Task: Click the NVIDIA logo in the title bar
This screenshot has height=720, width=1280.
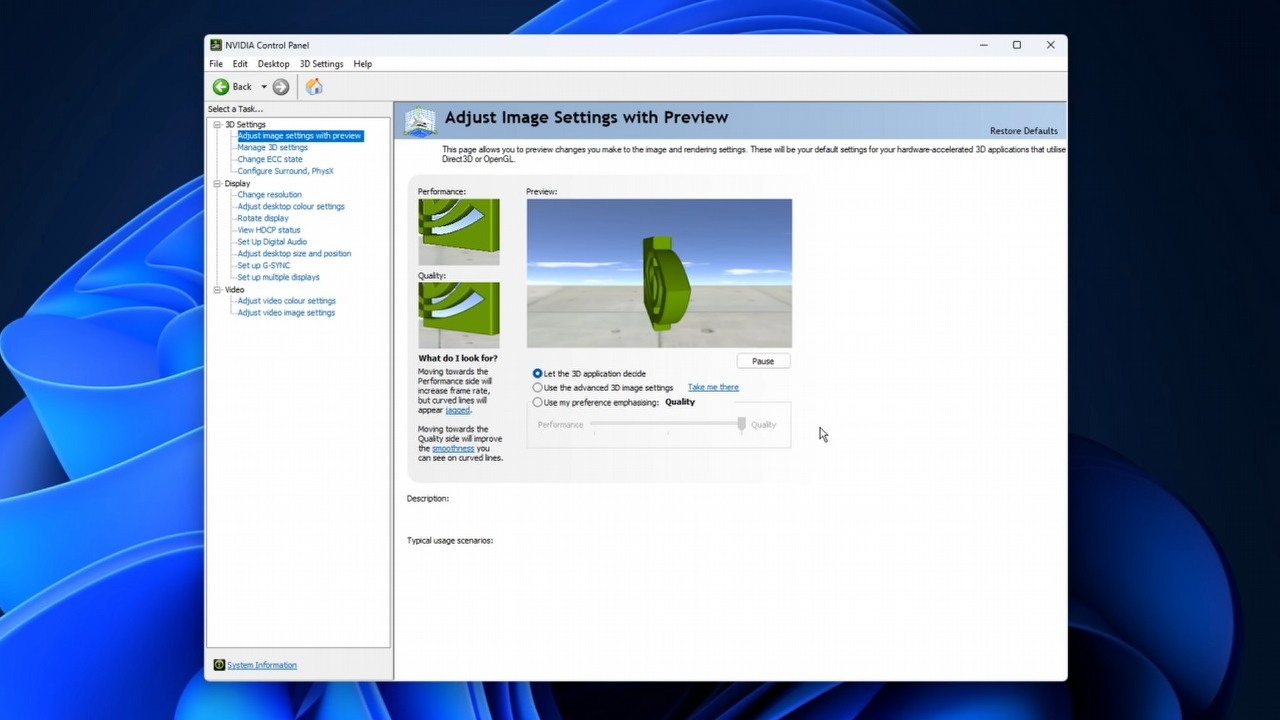Action: (x=216, y=45)
